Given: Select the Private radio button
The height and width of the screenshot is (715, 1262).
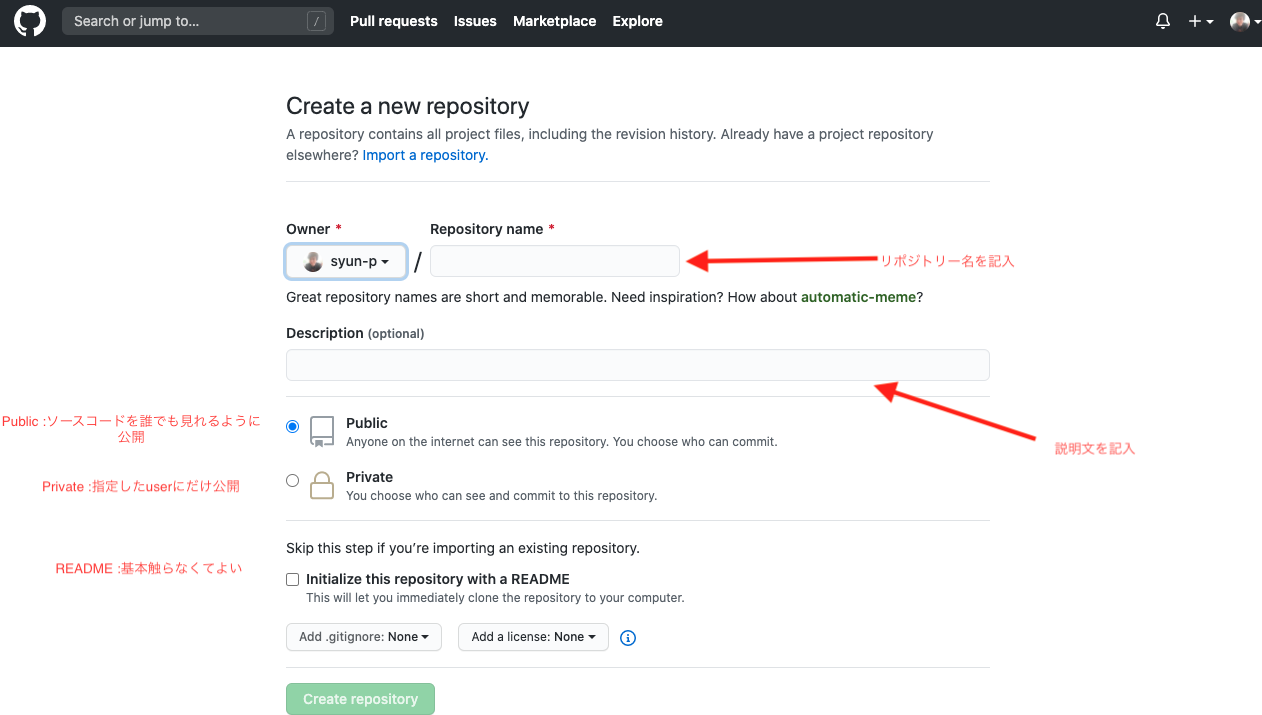Looking at the screenshot, I should coord(292,480).
